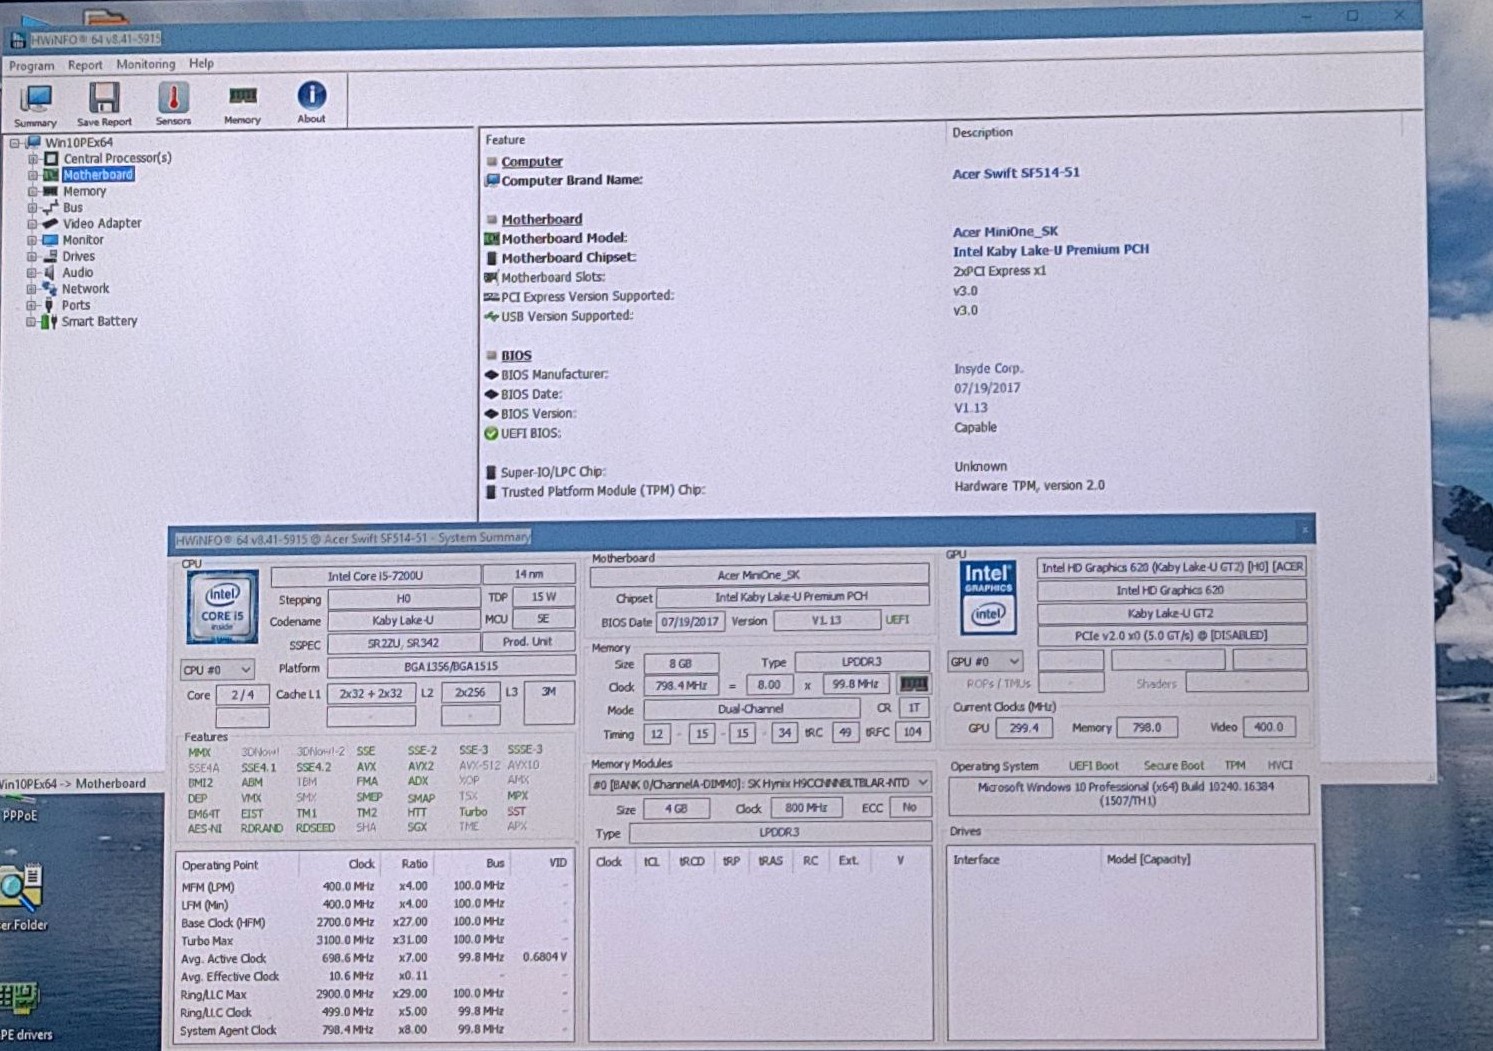Click the Dual-Channel mode field
This screenshot has width=1493, height=1051.
pos(751,708)
